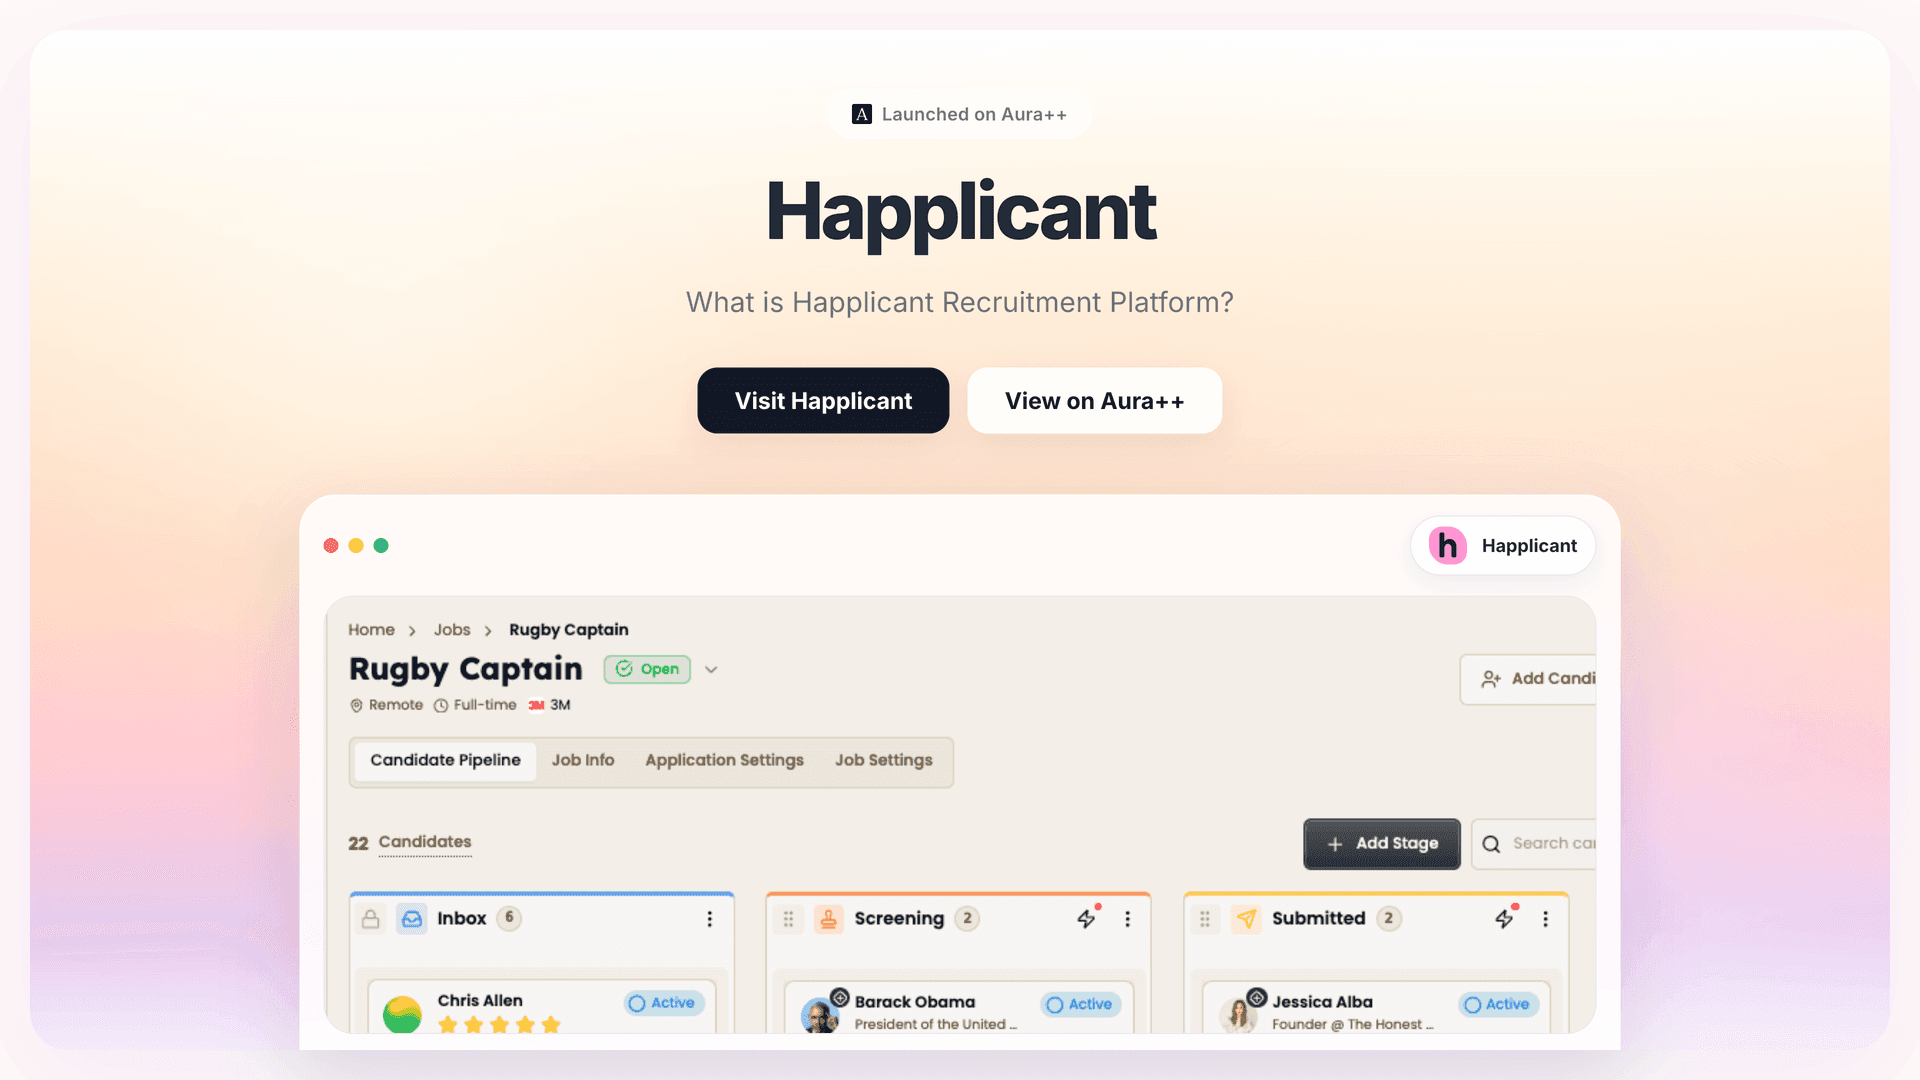The image size is (1920, 1080).
Task: Toggle Chris Allen's Active status badge
Action: tap(664, 1003)
